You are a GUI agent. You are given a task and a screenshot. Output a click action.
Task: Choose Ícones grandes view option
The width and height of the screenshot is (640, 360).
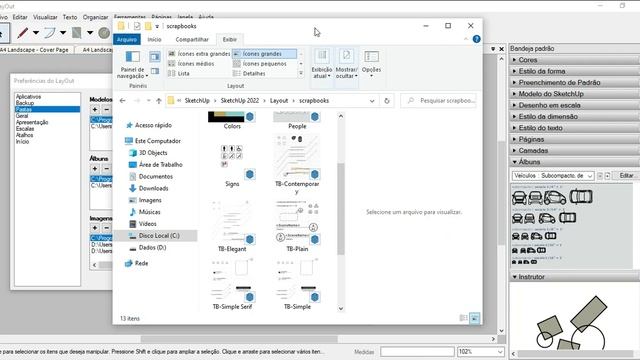264,53
